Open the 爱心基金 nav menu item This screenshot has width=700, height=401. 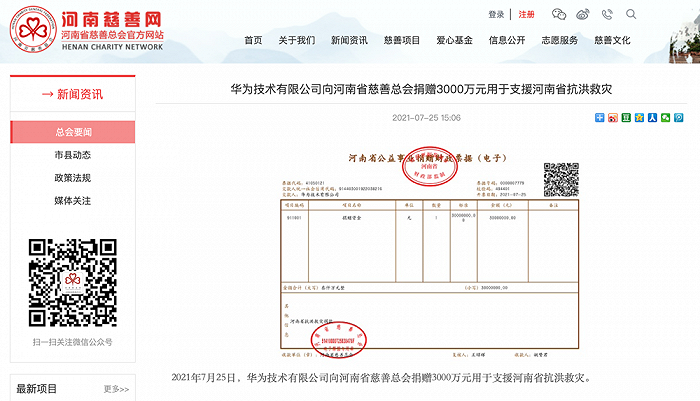coord(454,40)
